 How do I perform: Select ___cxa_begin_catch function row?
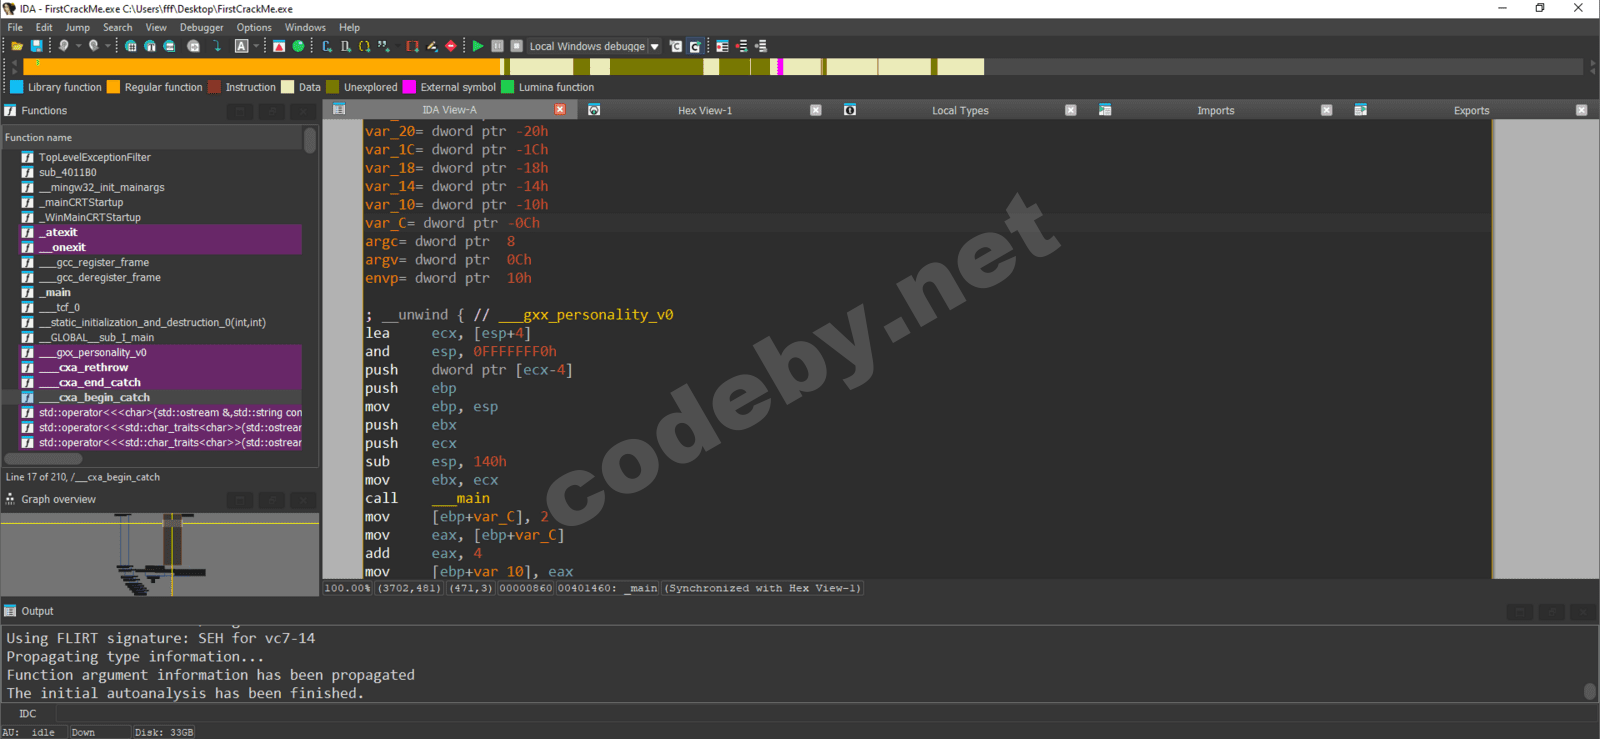tap(160, 398)
